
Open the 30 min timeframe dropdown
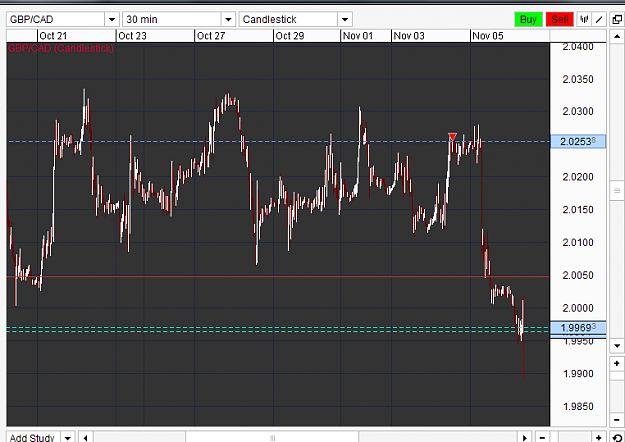(x=228, y=19)
